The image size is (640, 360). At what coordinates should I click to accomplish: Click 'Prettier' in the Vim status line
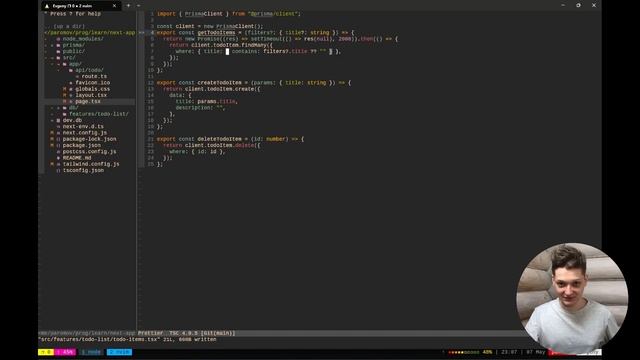150,333
